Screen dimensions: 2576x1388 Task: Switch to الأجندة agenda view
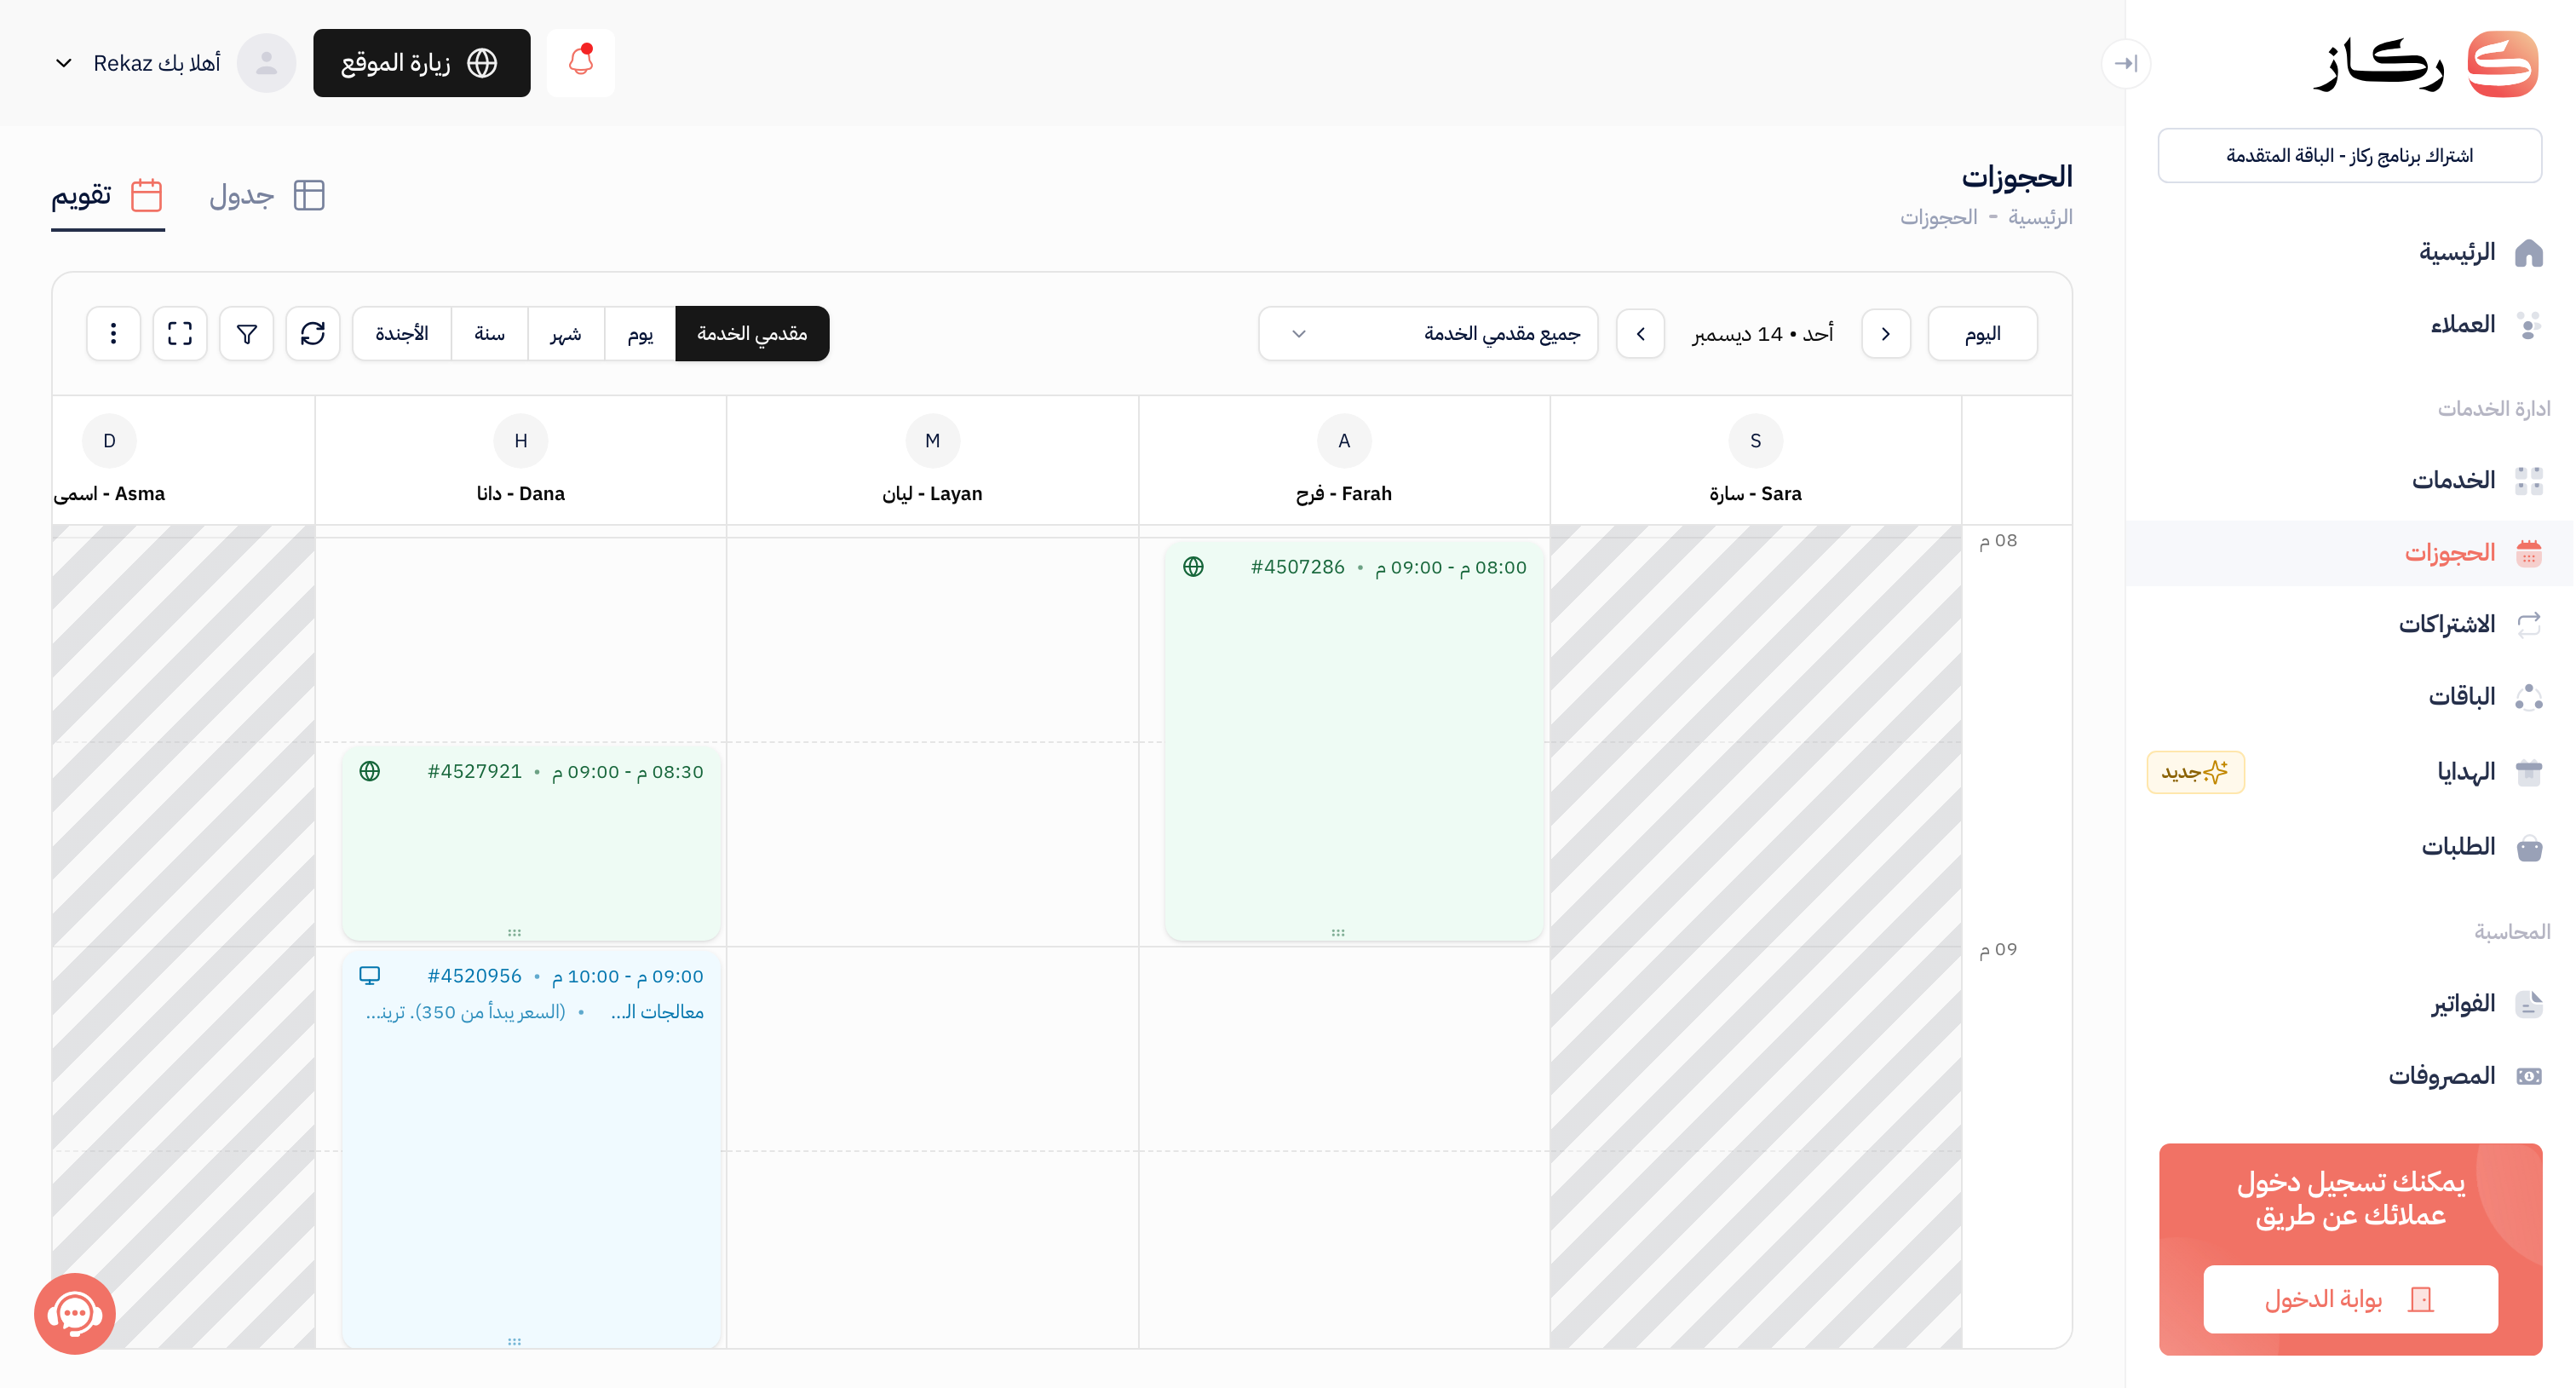[x=402, y=333]
